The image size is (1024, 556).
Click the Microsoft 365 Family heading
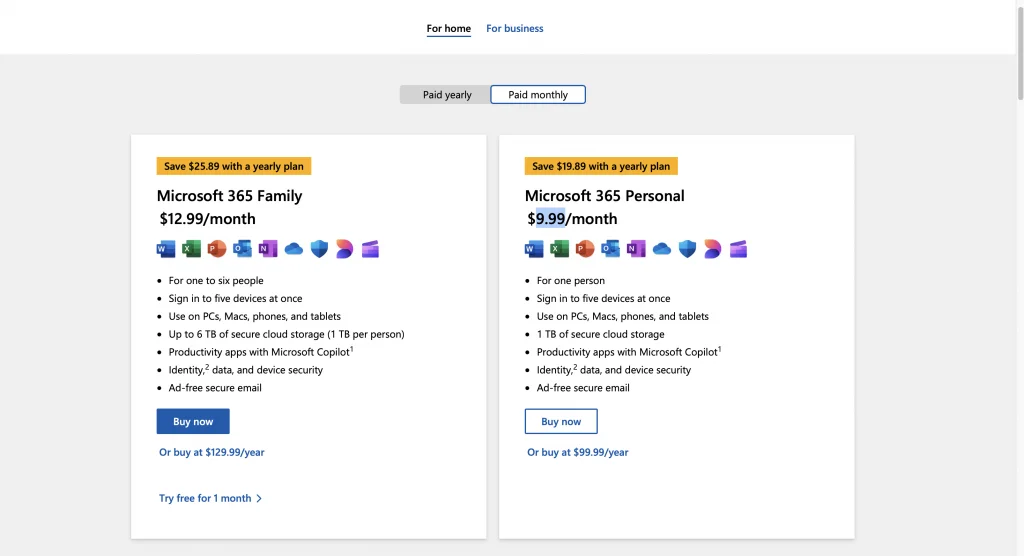[x=229, y=196]
